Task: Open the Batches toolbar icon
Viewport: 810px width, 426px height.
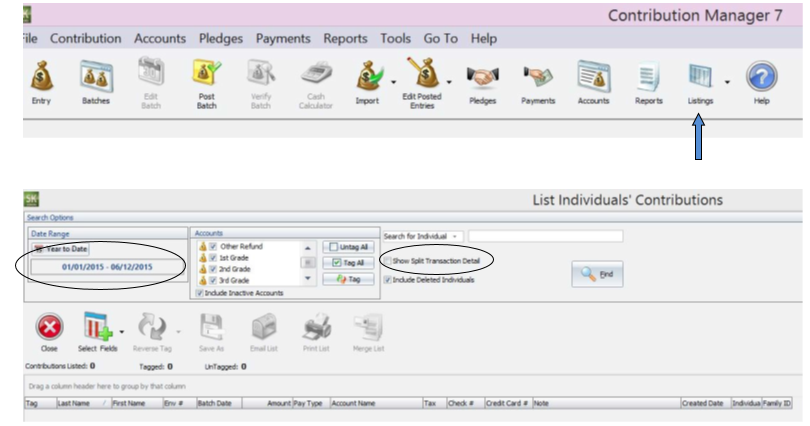Action: pos(96,75)
